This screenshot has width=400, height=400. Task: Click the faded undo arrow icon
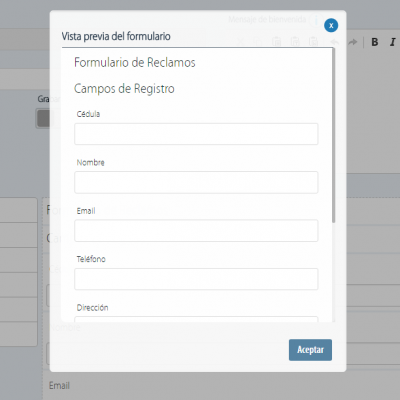coord(334,42)
